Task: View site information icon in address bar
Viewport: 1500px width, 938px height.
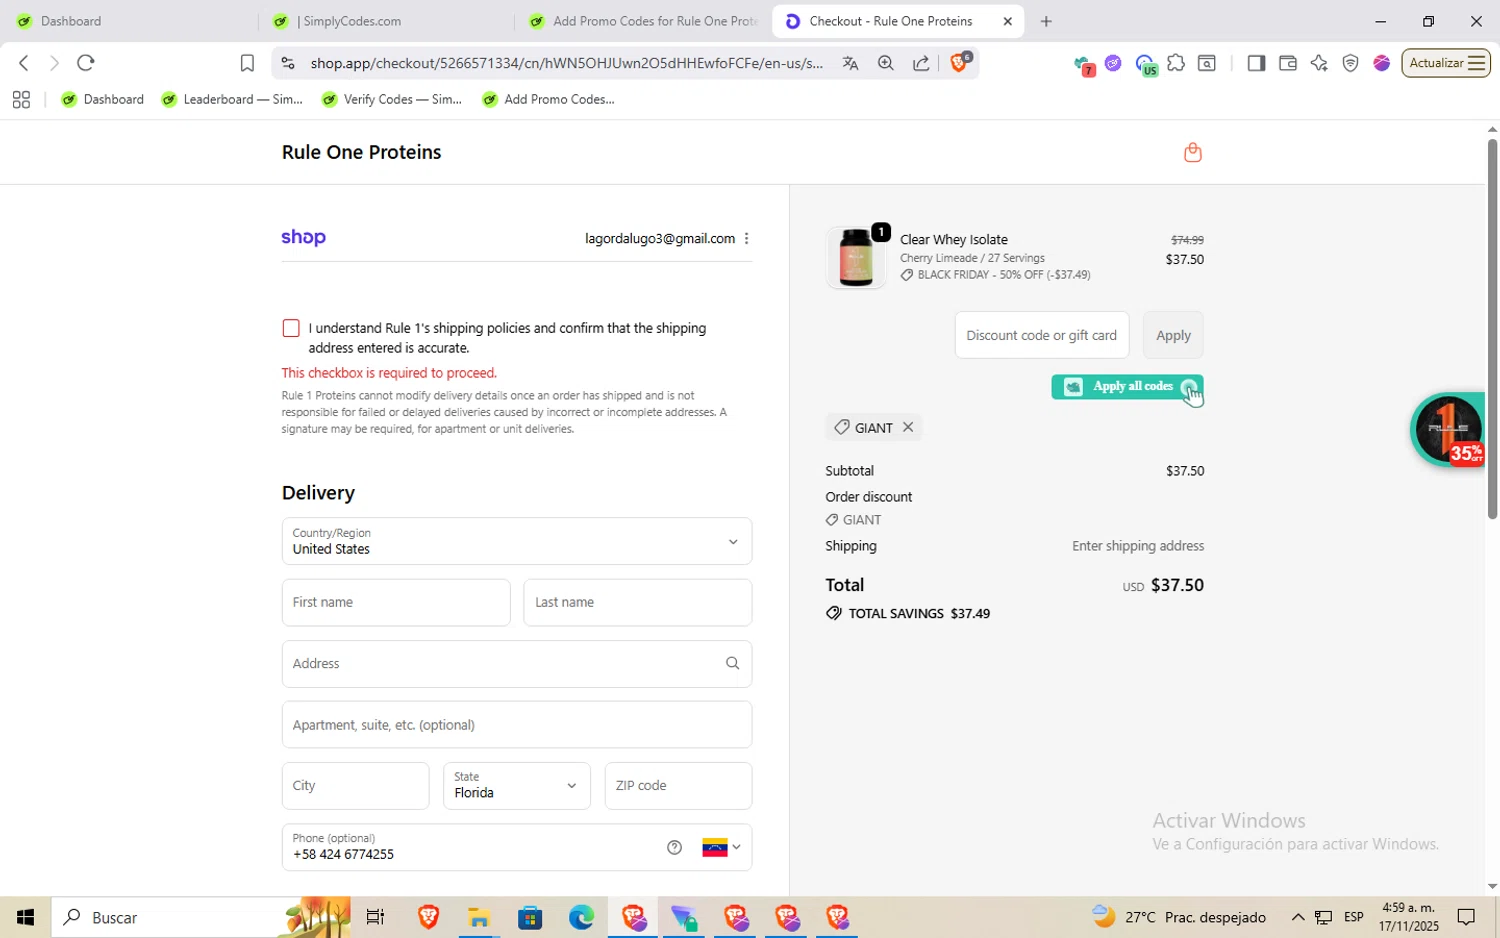Action: [x=288, y=63]
